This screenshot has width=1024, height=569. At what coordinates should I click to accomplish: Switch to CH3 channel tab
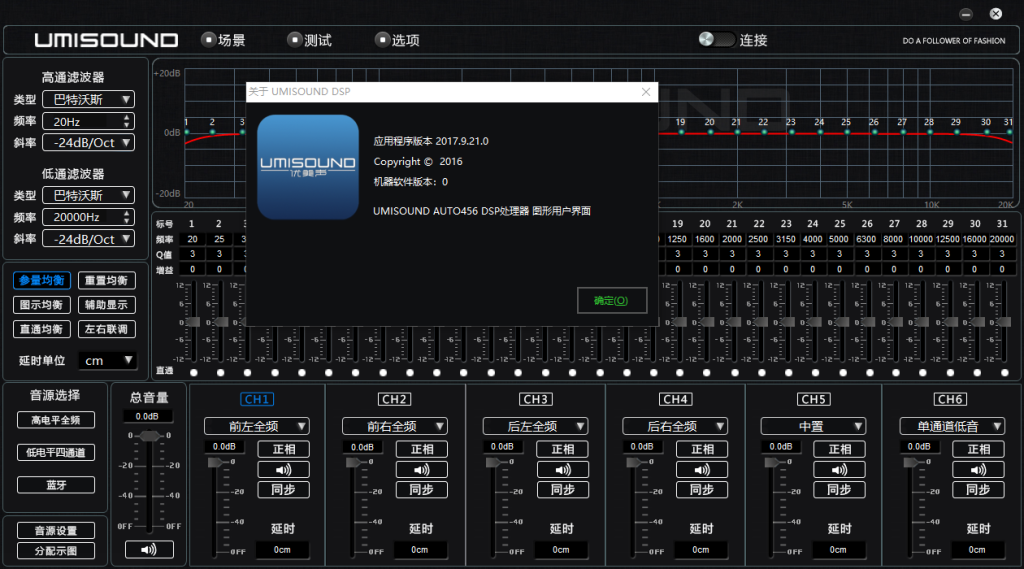tap(536, 398)
